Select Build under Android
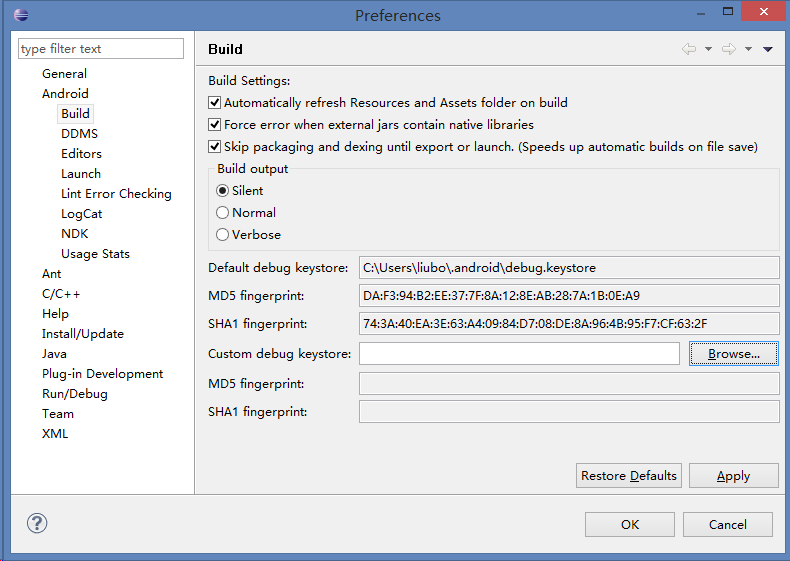790x561 pixels. click(76, 113)
